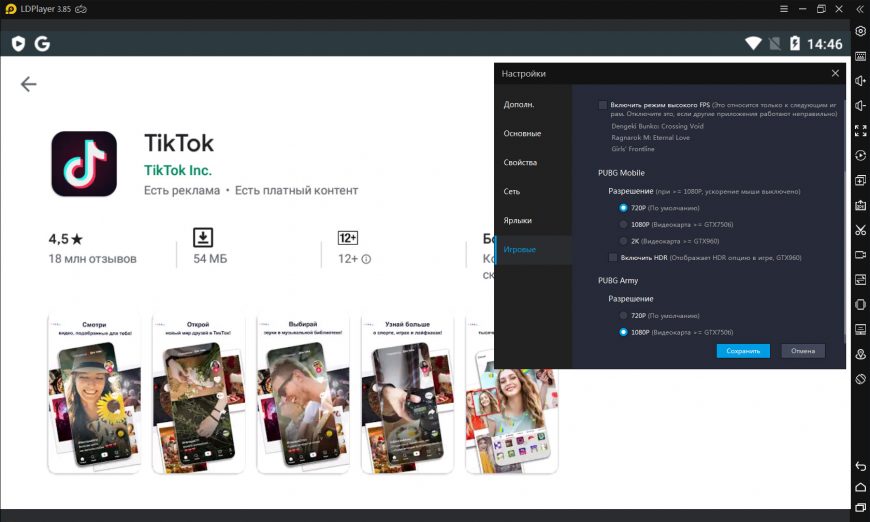Start video recording from sidebar
Viewport: 870px width, 522px height.
860,255
